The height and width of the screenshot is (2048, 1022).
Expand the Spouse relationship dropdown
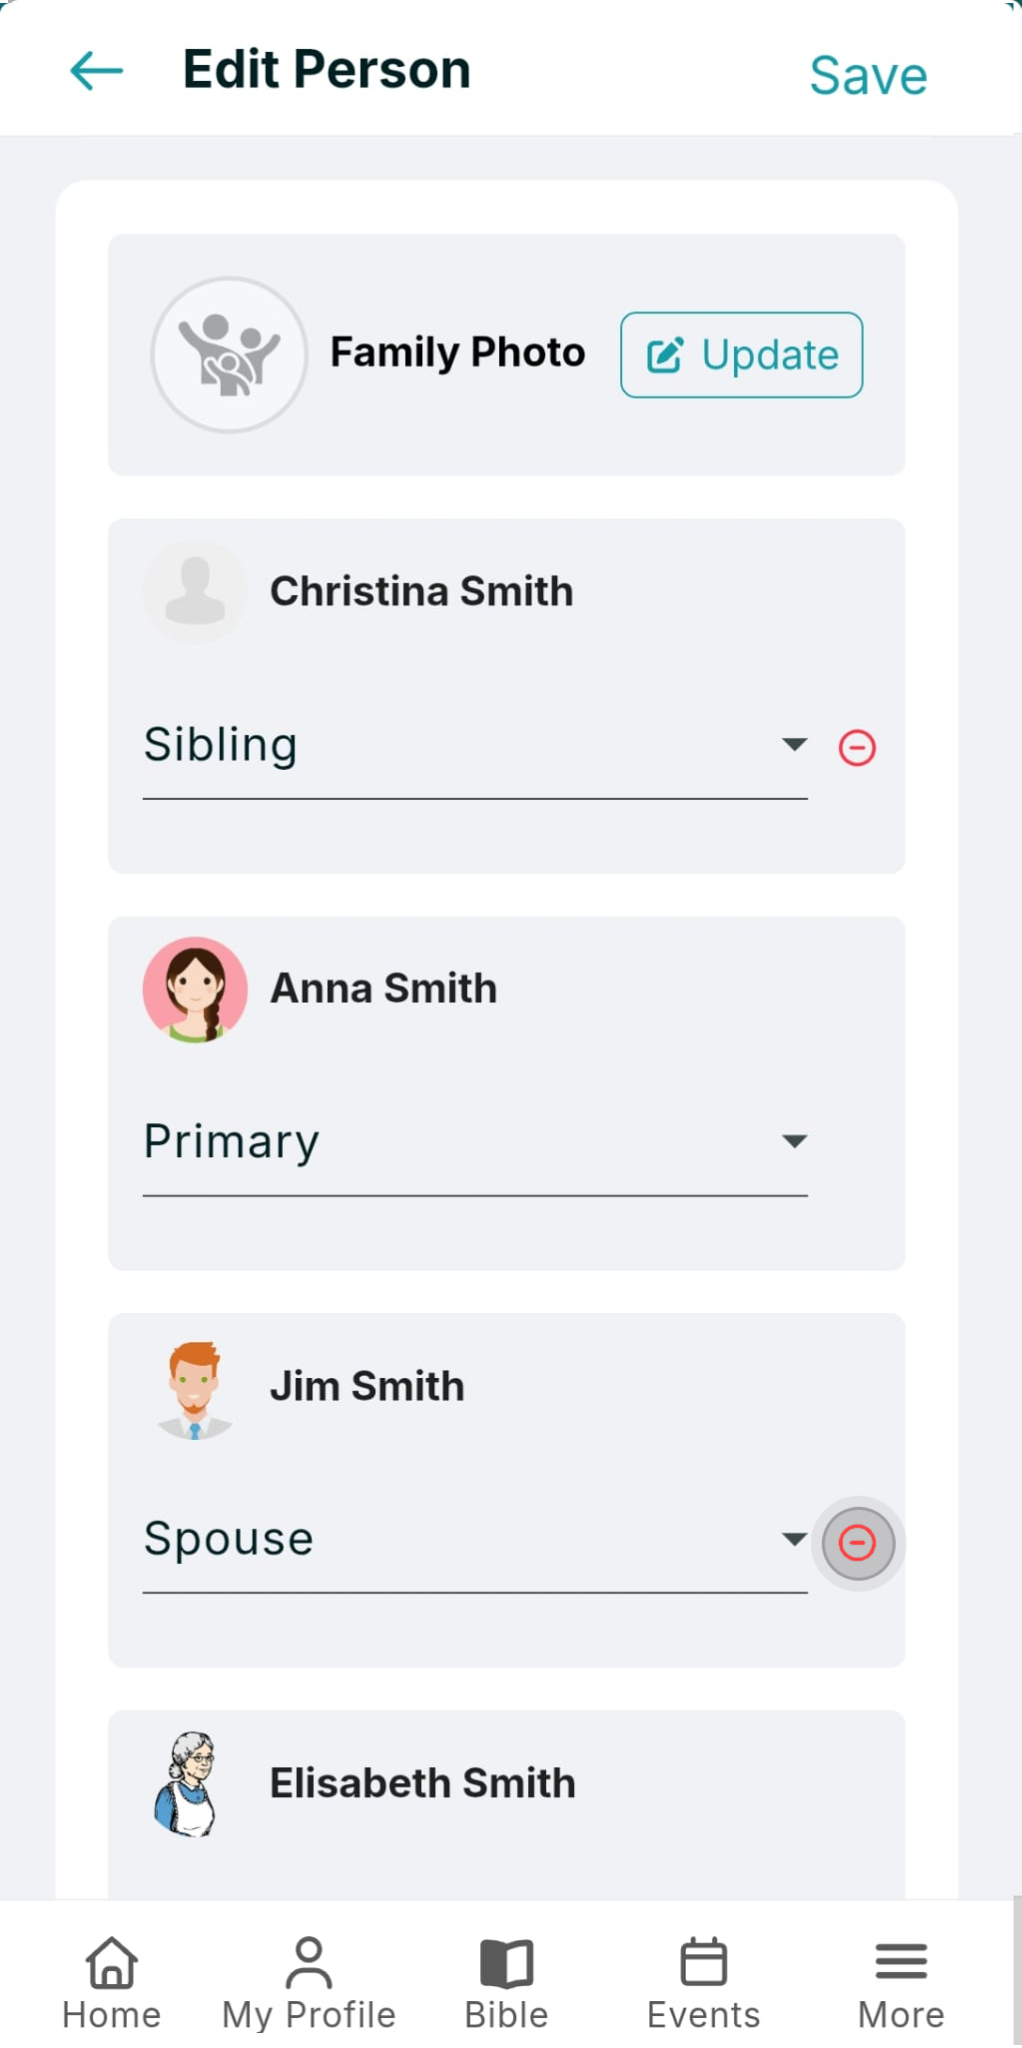tap(475, 1540)
